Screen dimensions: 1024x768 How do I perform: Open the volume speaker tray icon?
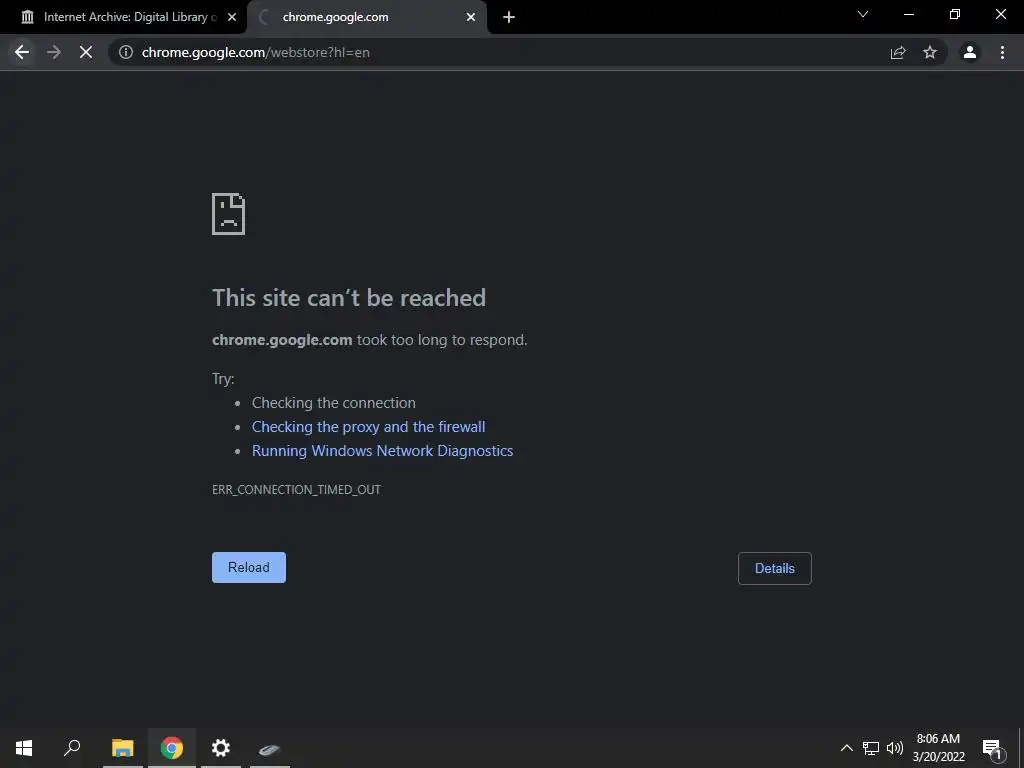click(895, 748)
